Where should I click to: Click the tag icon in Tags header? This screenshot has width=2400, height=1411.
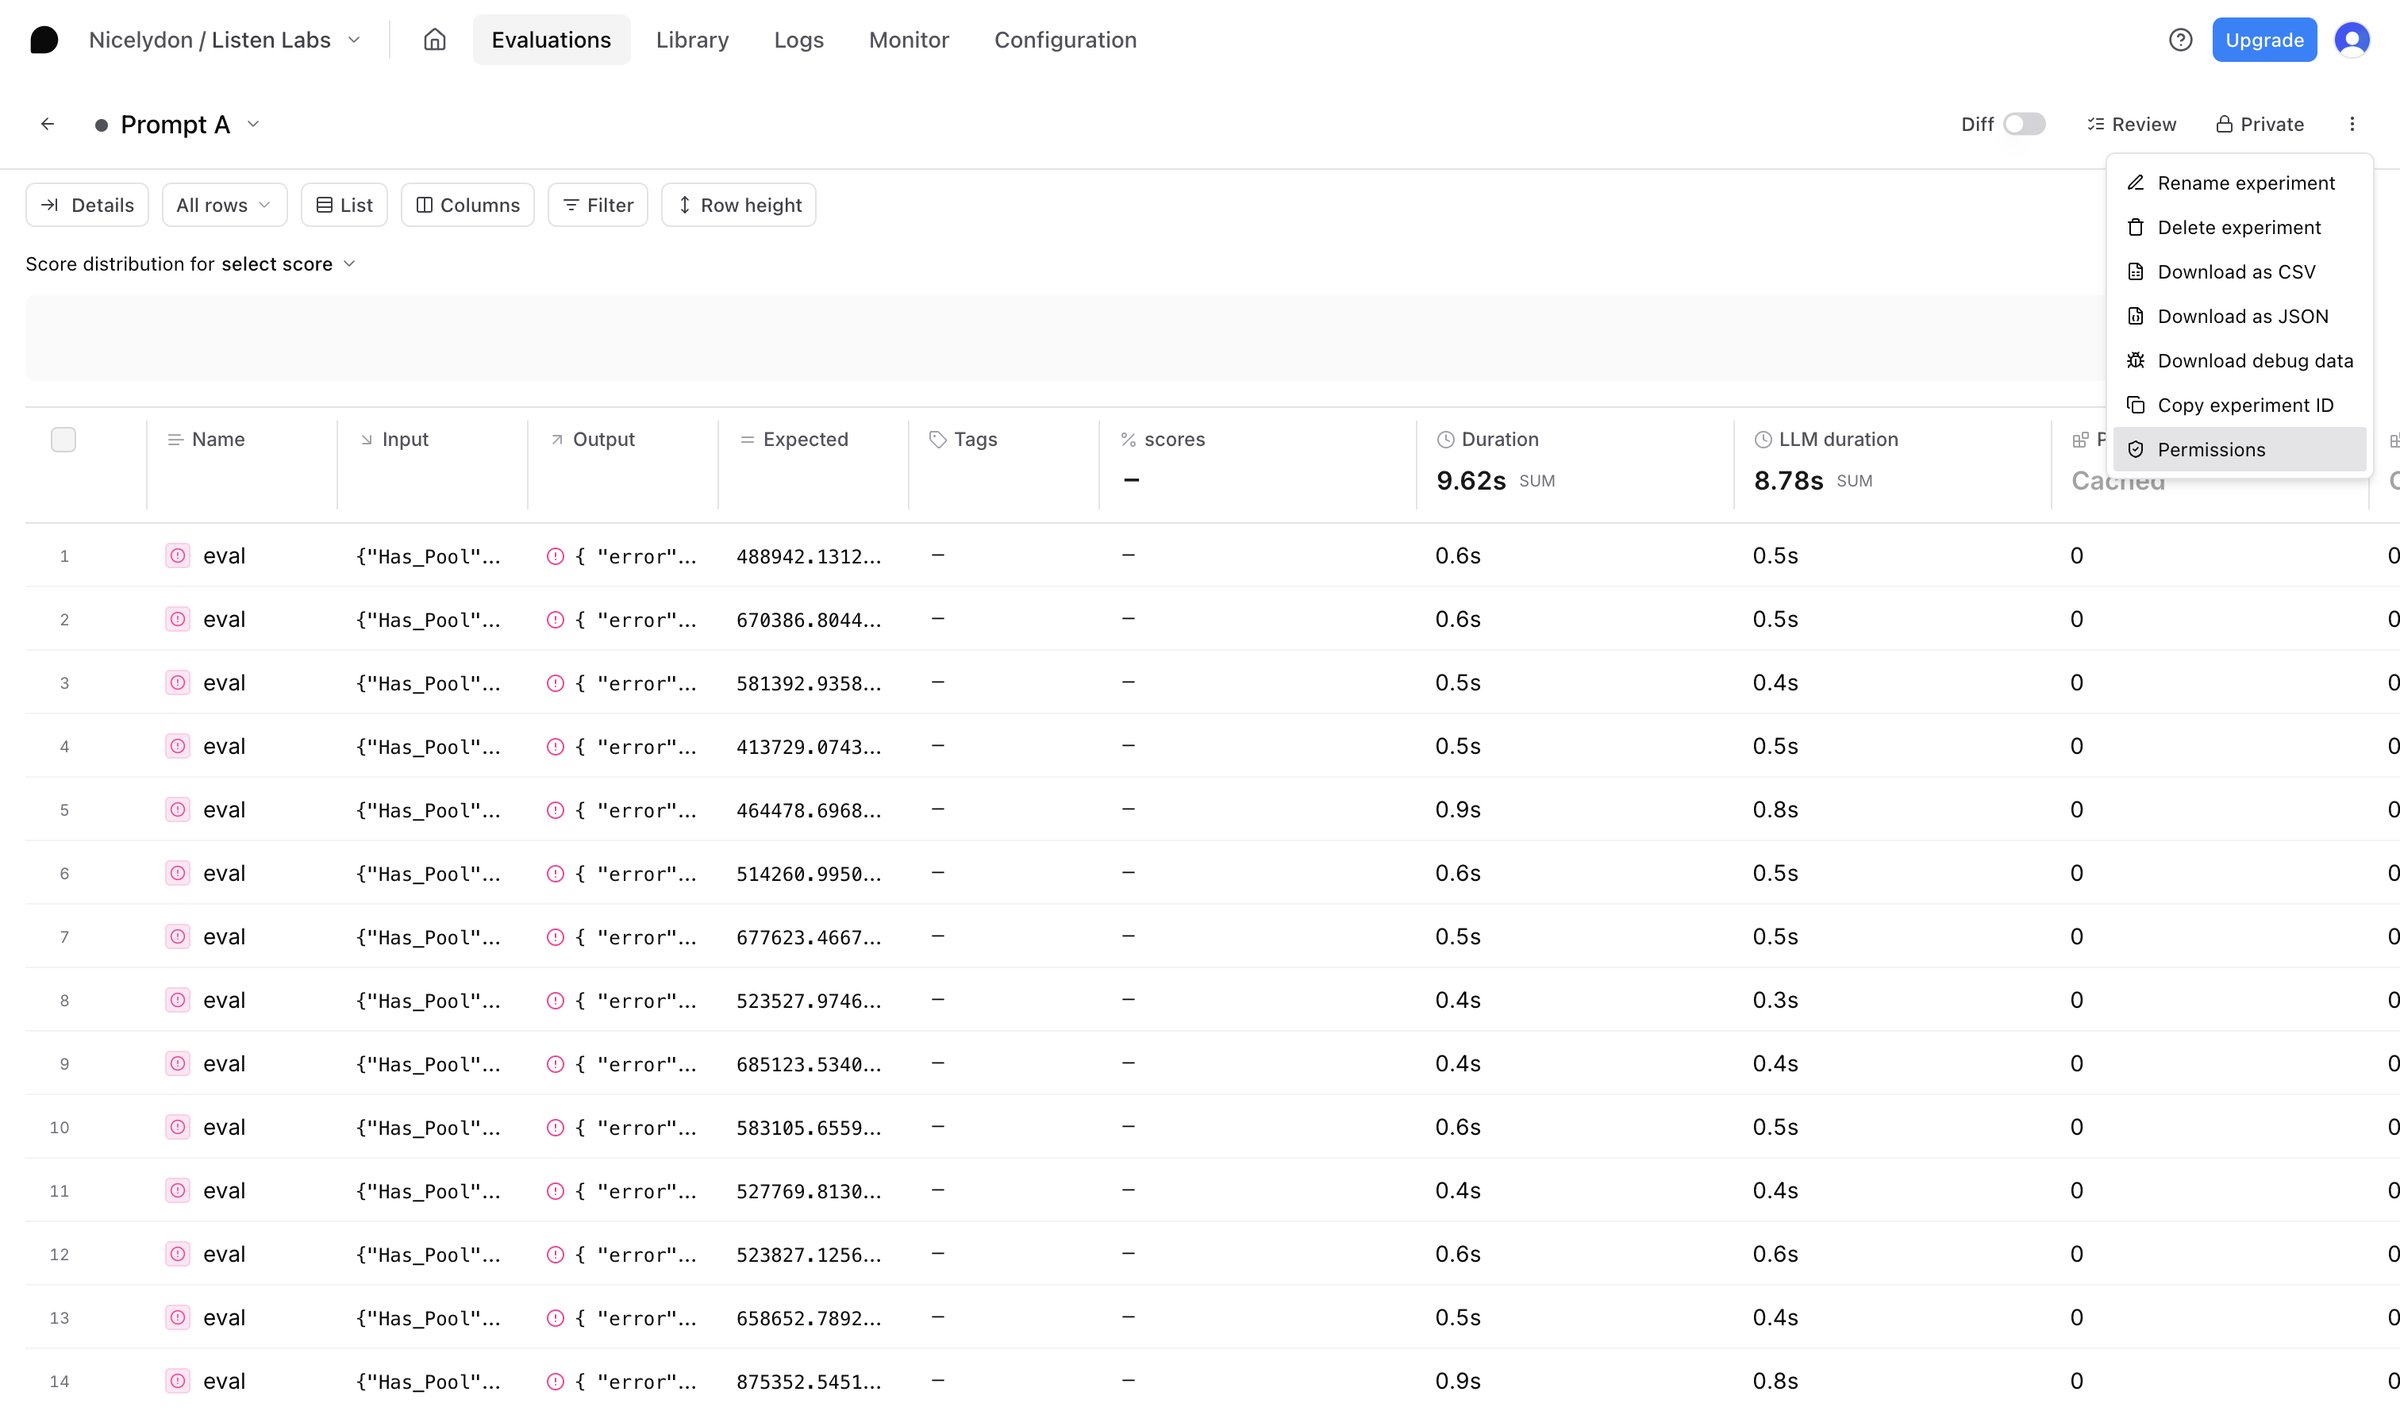937,439
